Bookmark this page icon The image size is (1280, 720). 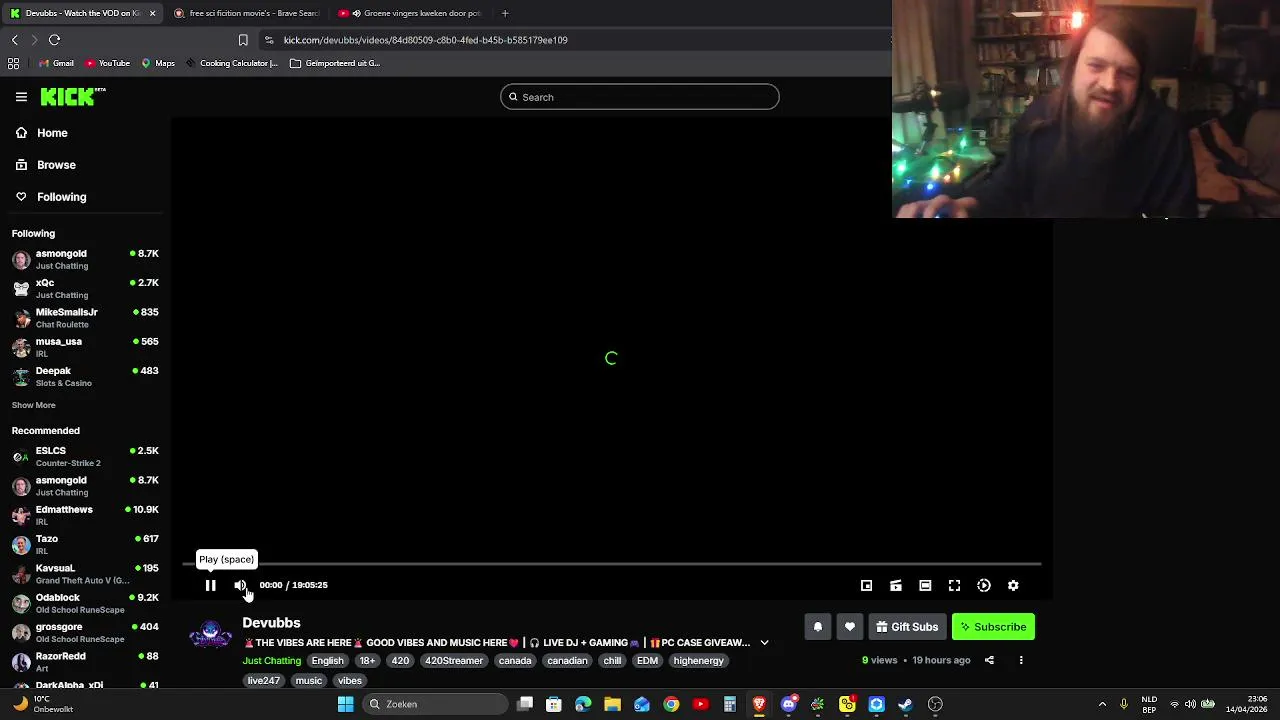(x=243, y=40)
